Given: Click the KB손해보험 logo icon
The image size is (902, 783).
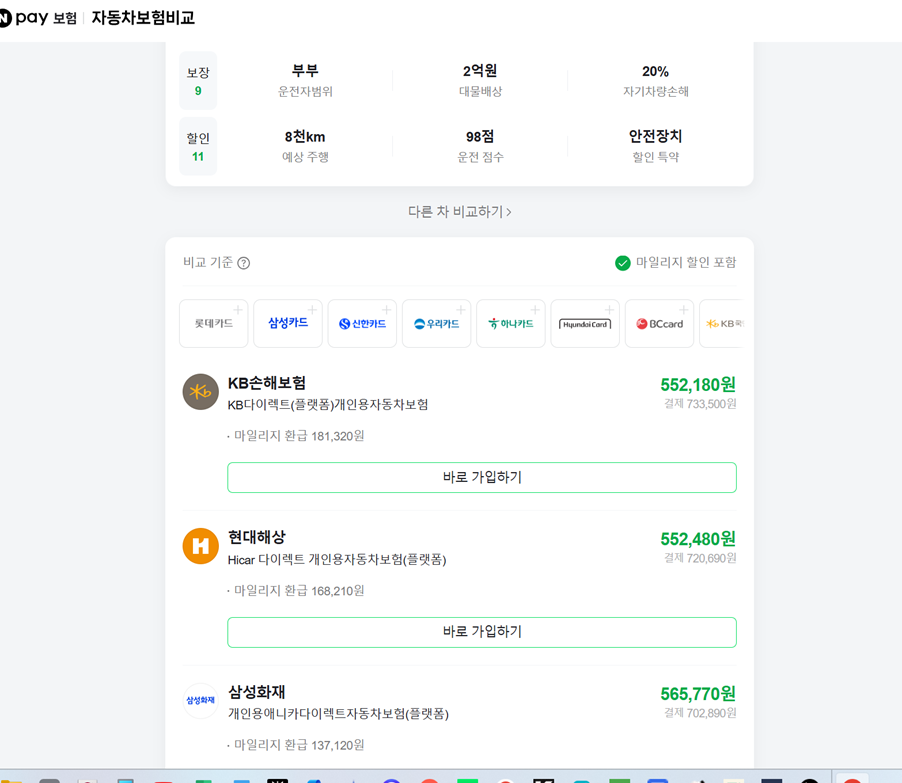Looking at the screenshot, I should click(200, 392).
